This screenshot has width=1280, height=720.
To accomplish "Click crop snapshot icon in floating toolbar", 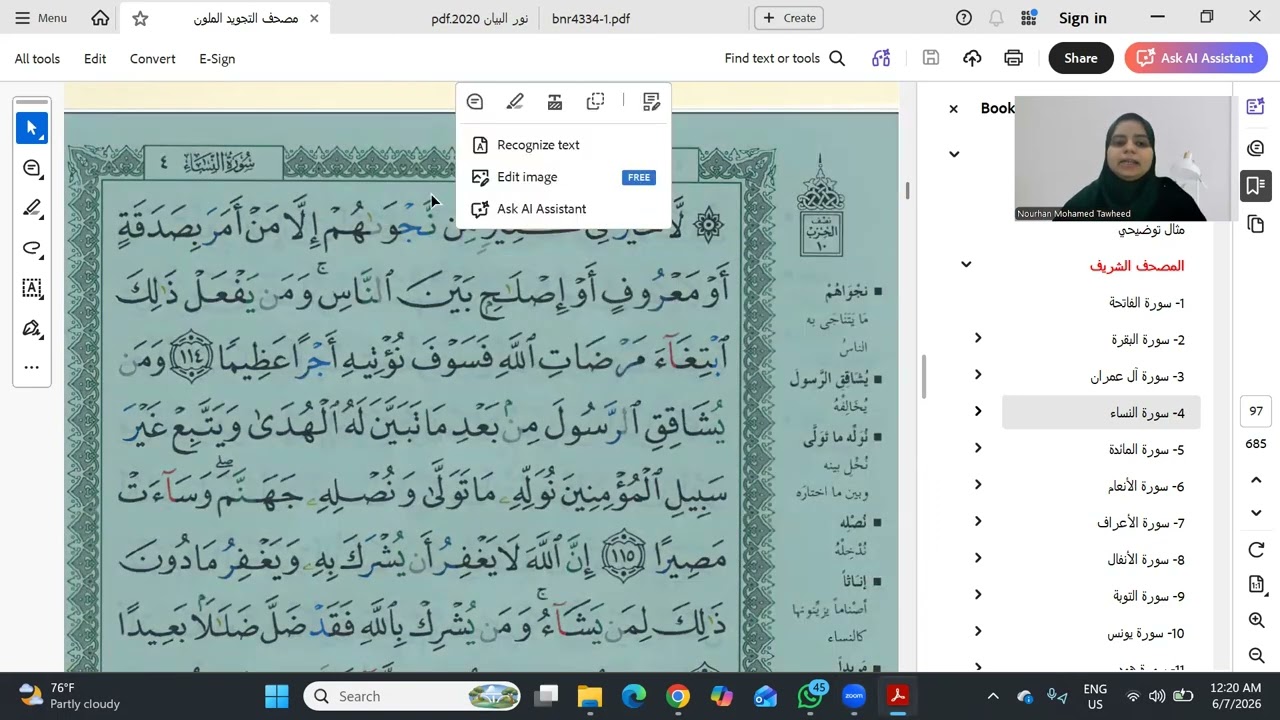I will point(595,101).
